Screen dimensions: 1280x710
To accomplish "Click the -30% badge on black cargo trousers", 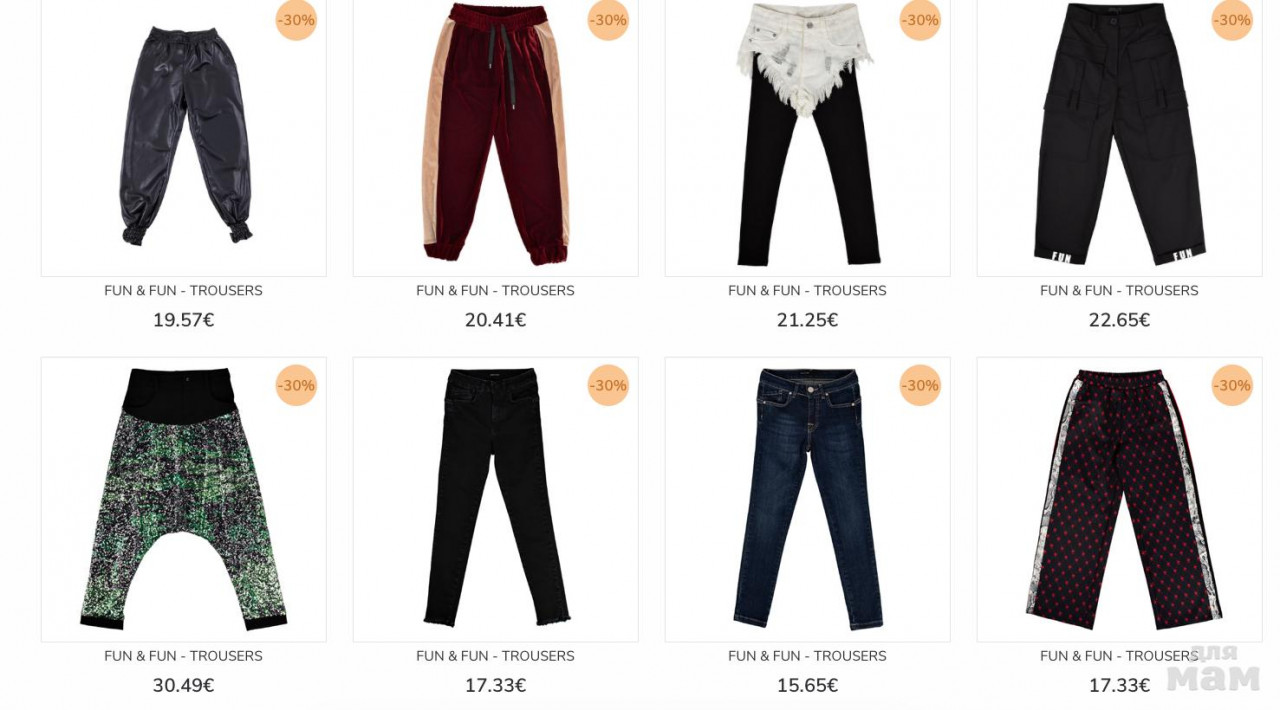I will pyautogui.click(x=1232, y=20).
